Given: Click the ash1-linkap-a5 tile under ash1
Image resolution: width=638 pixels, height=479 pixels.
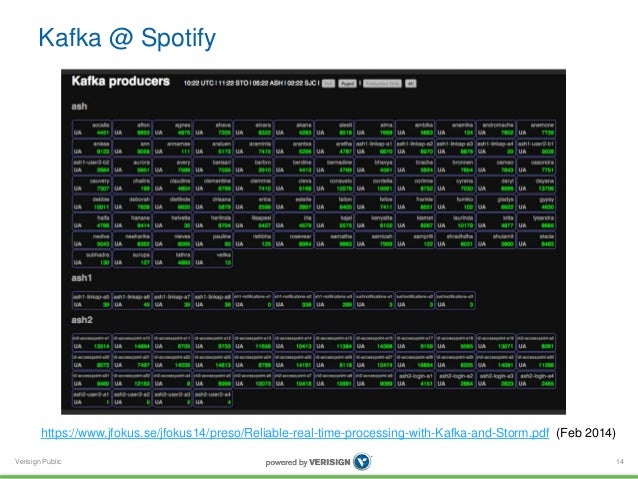Looking at the screenshot, I should (x=92, y=301).
